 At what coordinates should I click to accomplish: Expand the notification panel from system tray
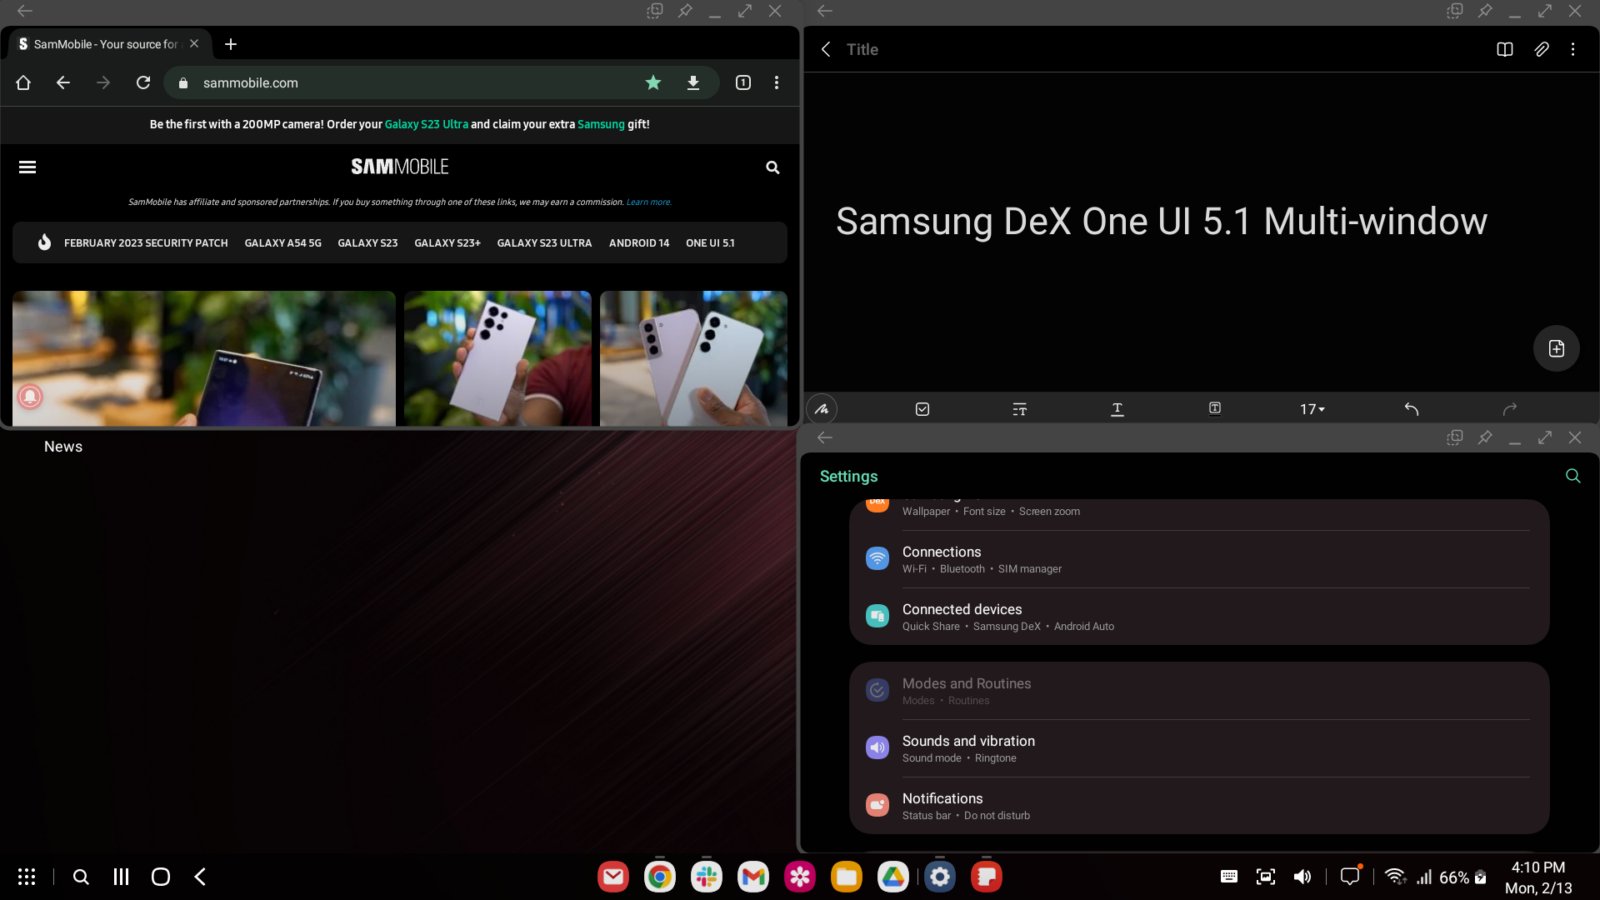click(x=1348, y=877)
